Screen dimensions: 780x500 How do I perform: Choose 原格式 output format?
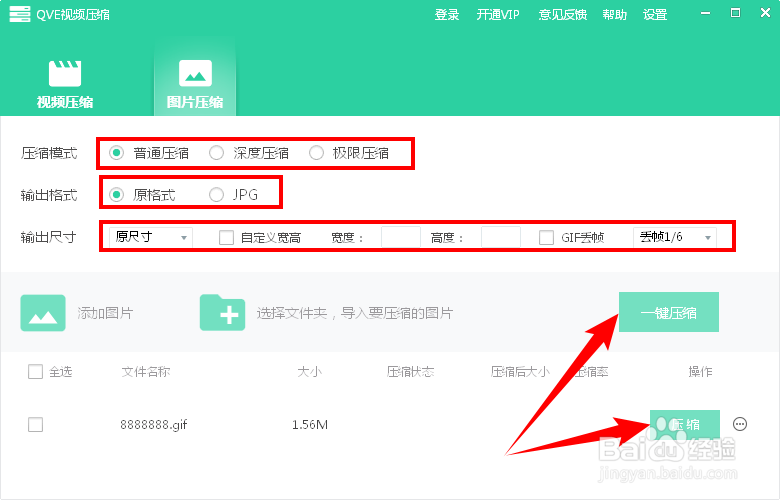pos(116,195)
